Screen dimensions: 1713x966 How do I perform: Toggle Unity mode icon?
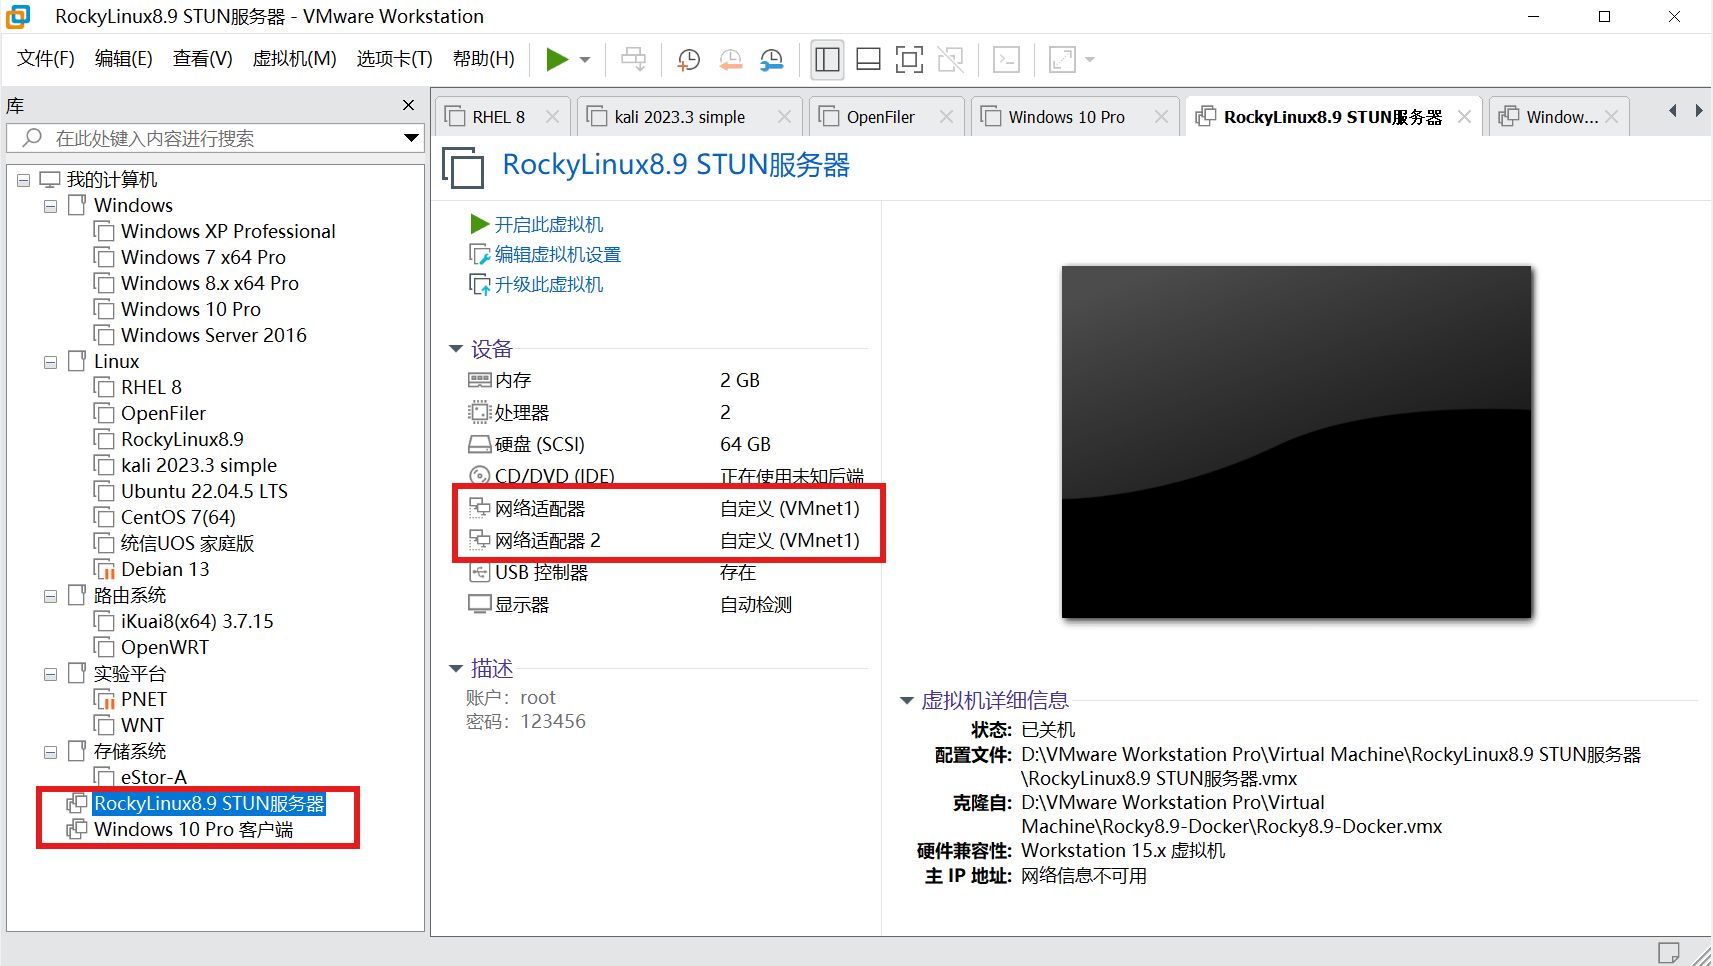pos(950,60)
